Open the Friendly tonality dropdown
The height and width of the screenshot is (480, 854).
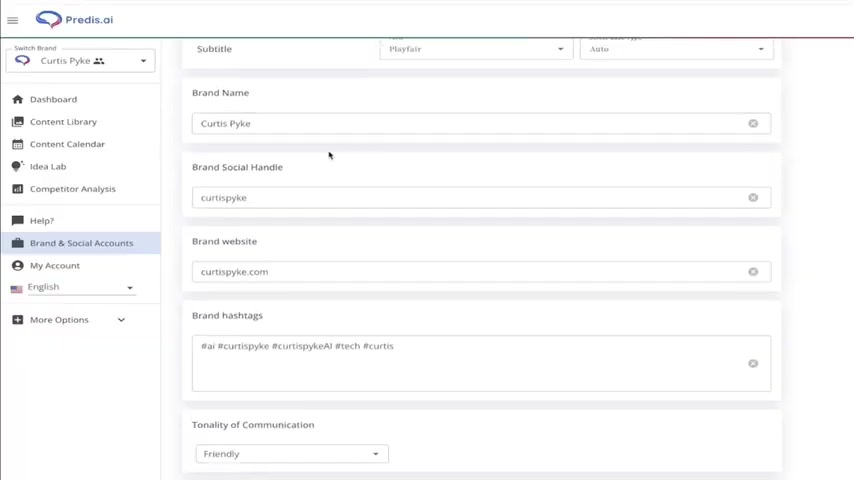(292, 454)
